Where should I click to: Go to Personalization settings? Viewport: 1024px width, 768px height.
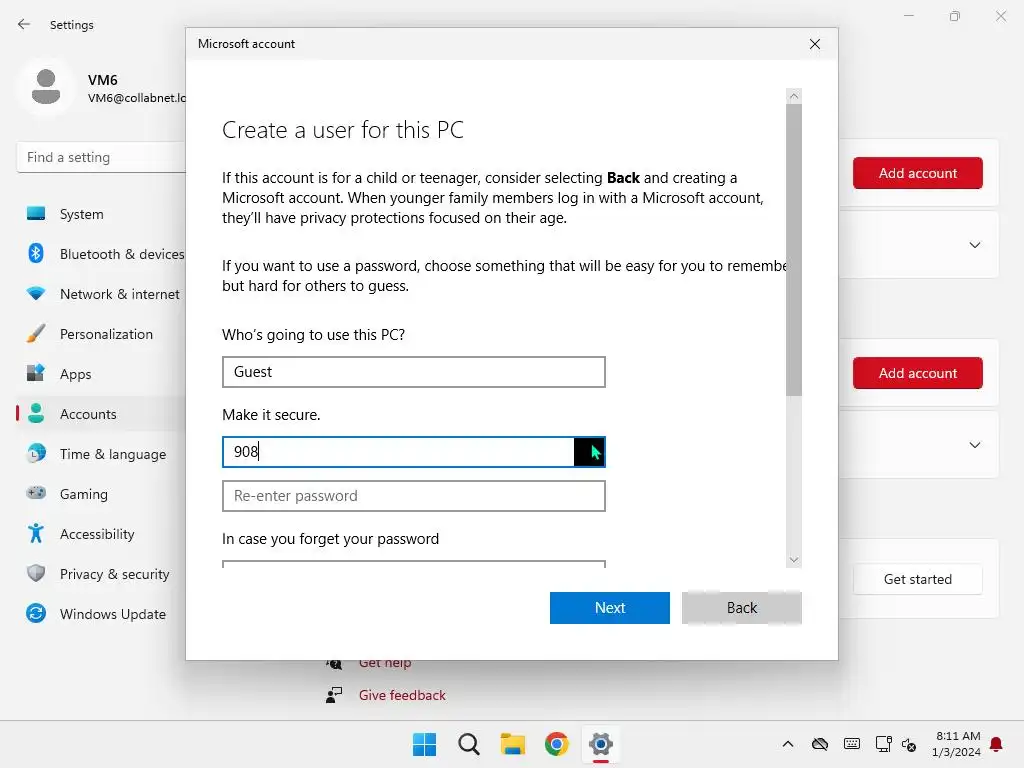coord(106,334)
